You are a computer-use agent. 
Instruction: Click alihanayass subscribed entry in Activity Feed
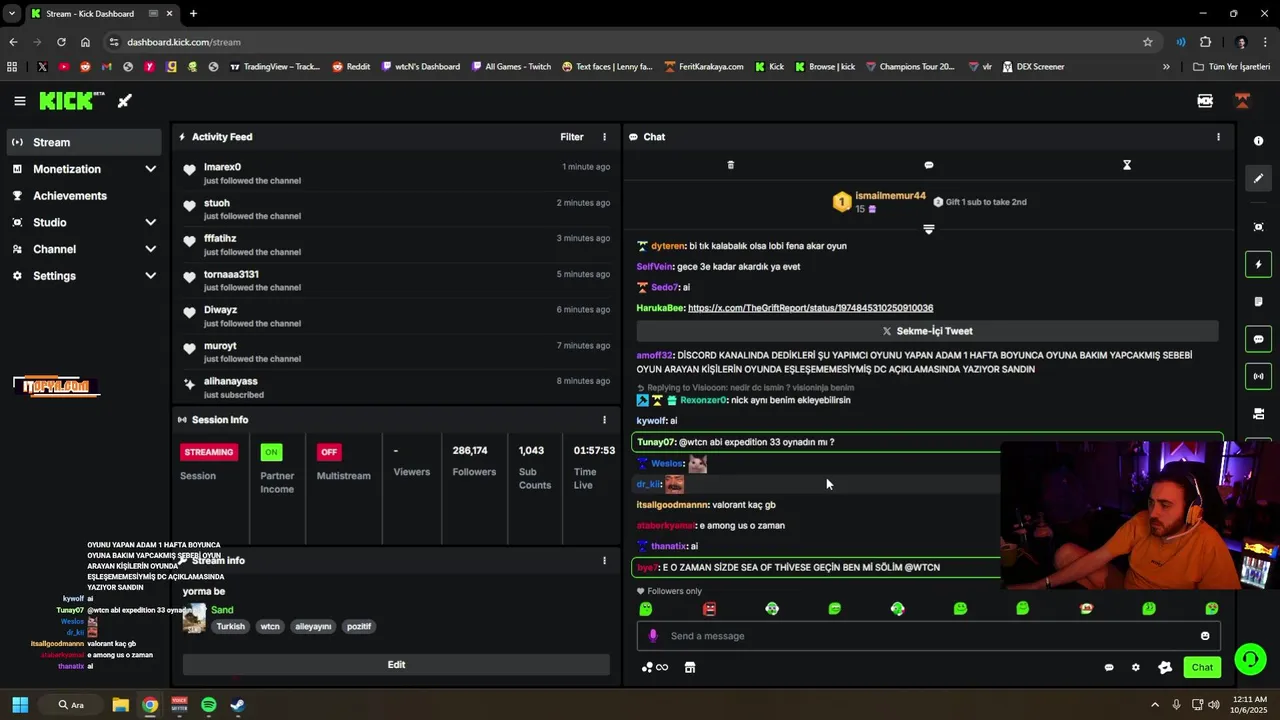(397, 387)
